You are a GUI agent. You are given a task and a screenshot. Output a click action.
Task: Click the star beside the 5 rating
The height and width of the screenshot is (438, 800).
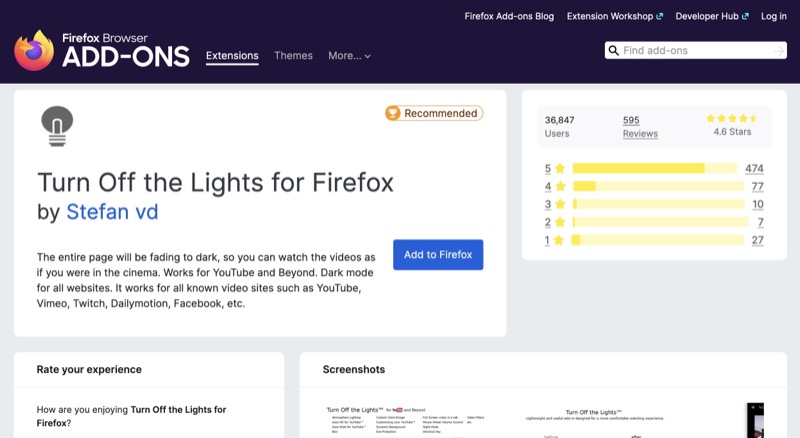tap(560, 168)
